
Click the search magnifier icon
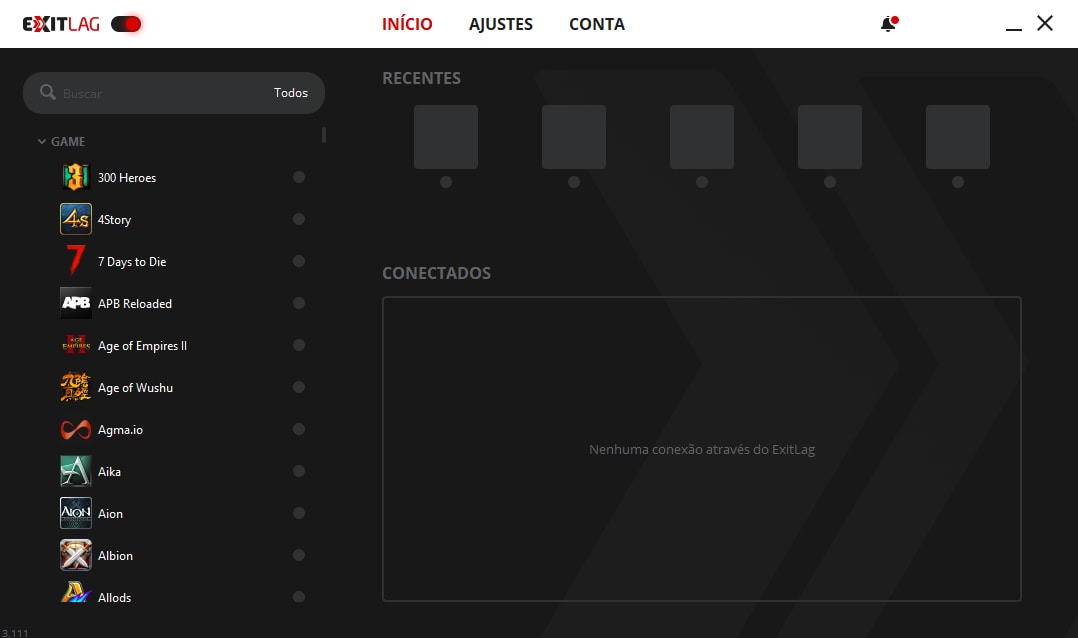click(x=47, y=92)
